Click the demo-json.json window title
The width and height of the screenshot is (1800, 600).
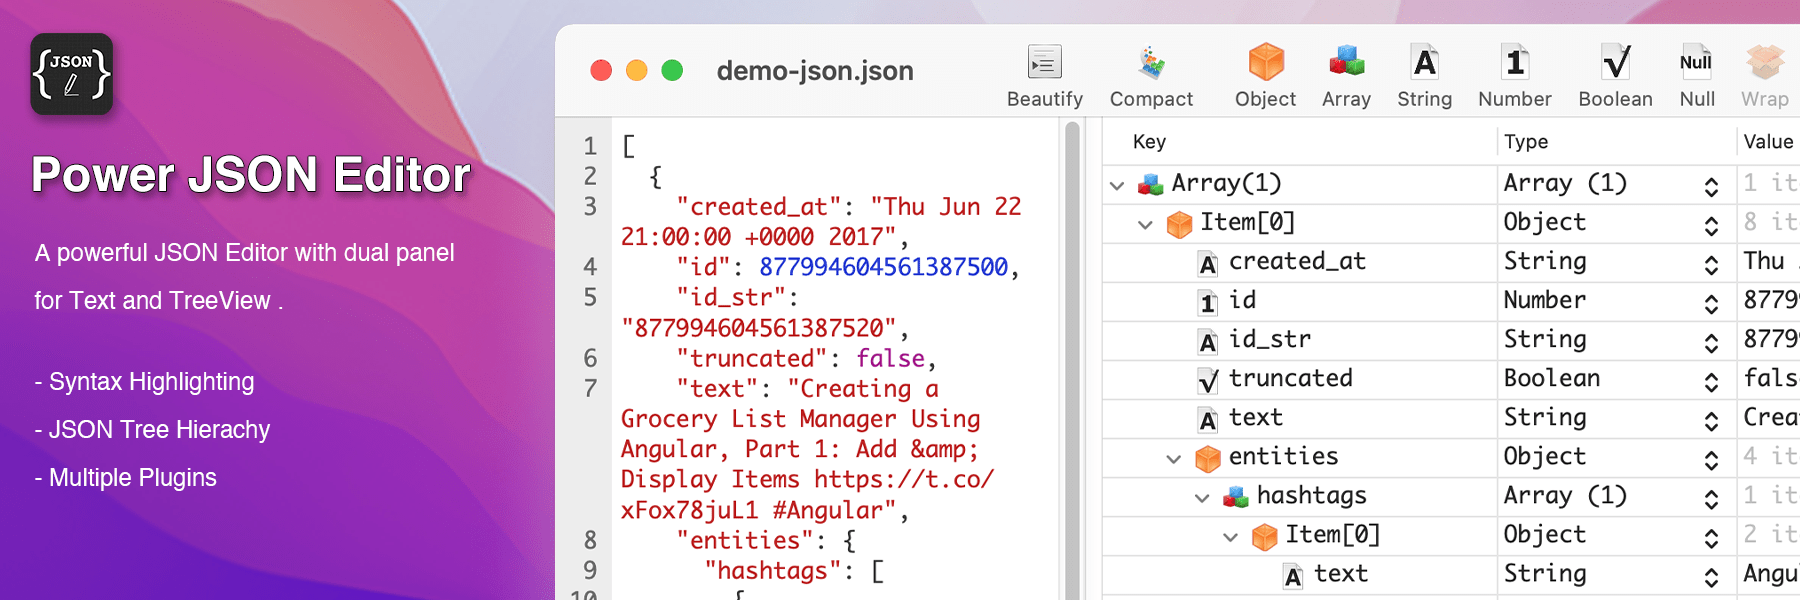815,71
